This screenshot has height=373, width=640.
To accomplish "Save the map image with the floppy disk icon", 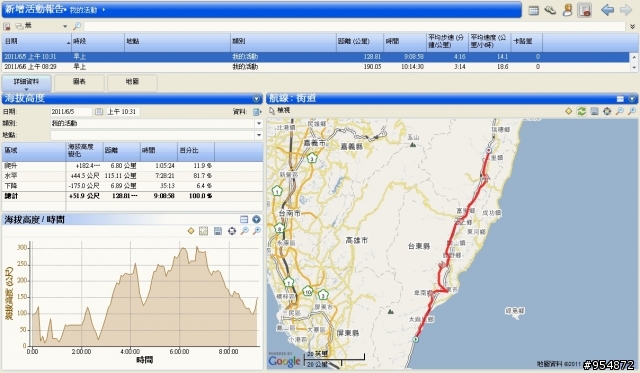I will 594,111.
